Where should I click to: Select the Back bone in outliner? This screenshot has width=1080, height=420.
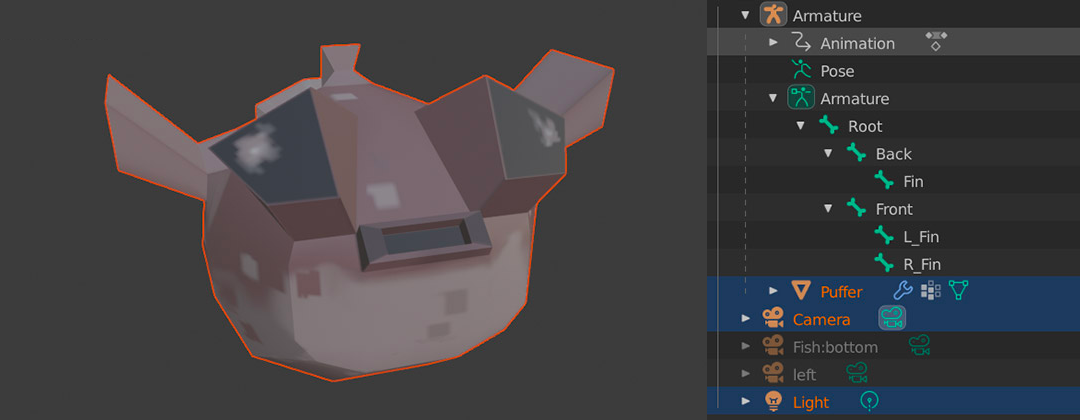coord(893,154)
